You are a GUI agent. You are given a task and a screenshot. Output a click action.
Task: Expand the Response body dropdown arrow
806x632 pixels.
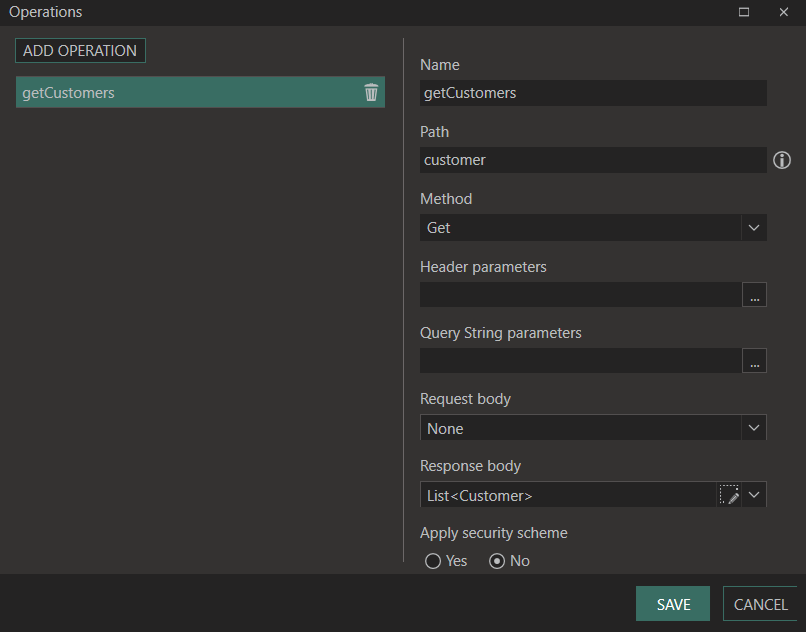[x=754, y=495]
